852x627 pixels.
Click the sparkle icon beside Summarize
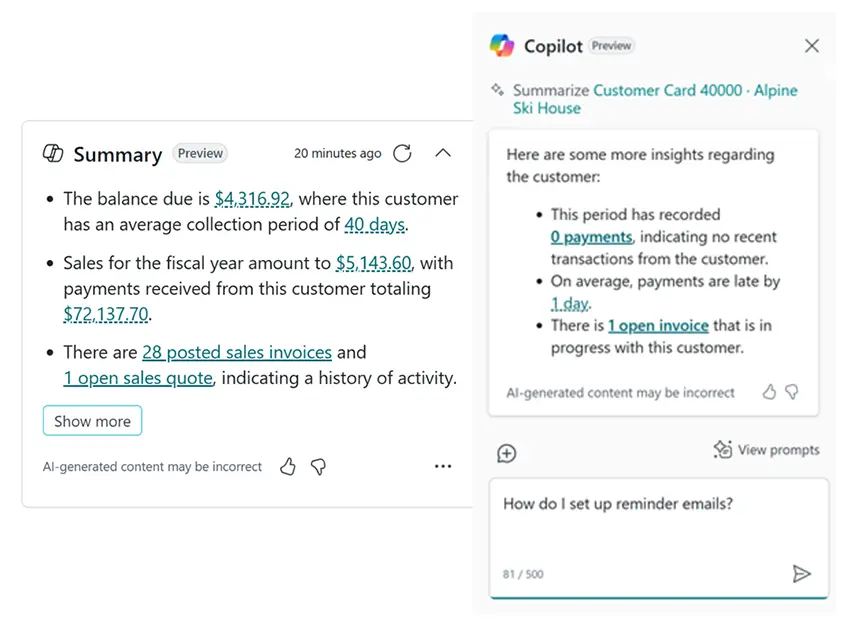(x=498, y=90)
